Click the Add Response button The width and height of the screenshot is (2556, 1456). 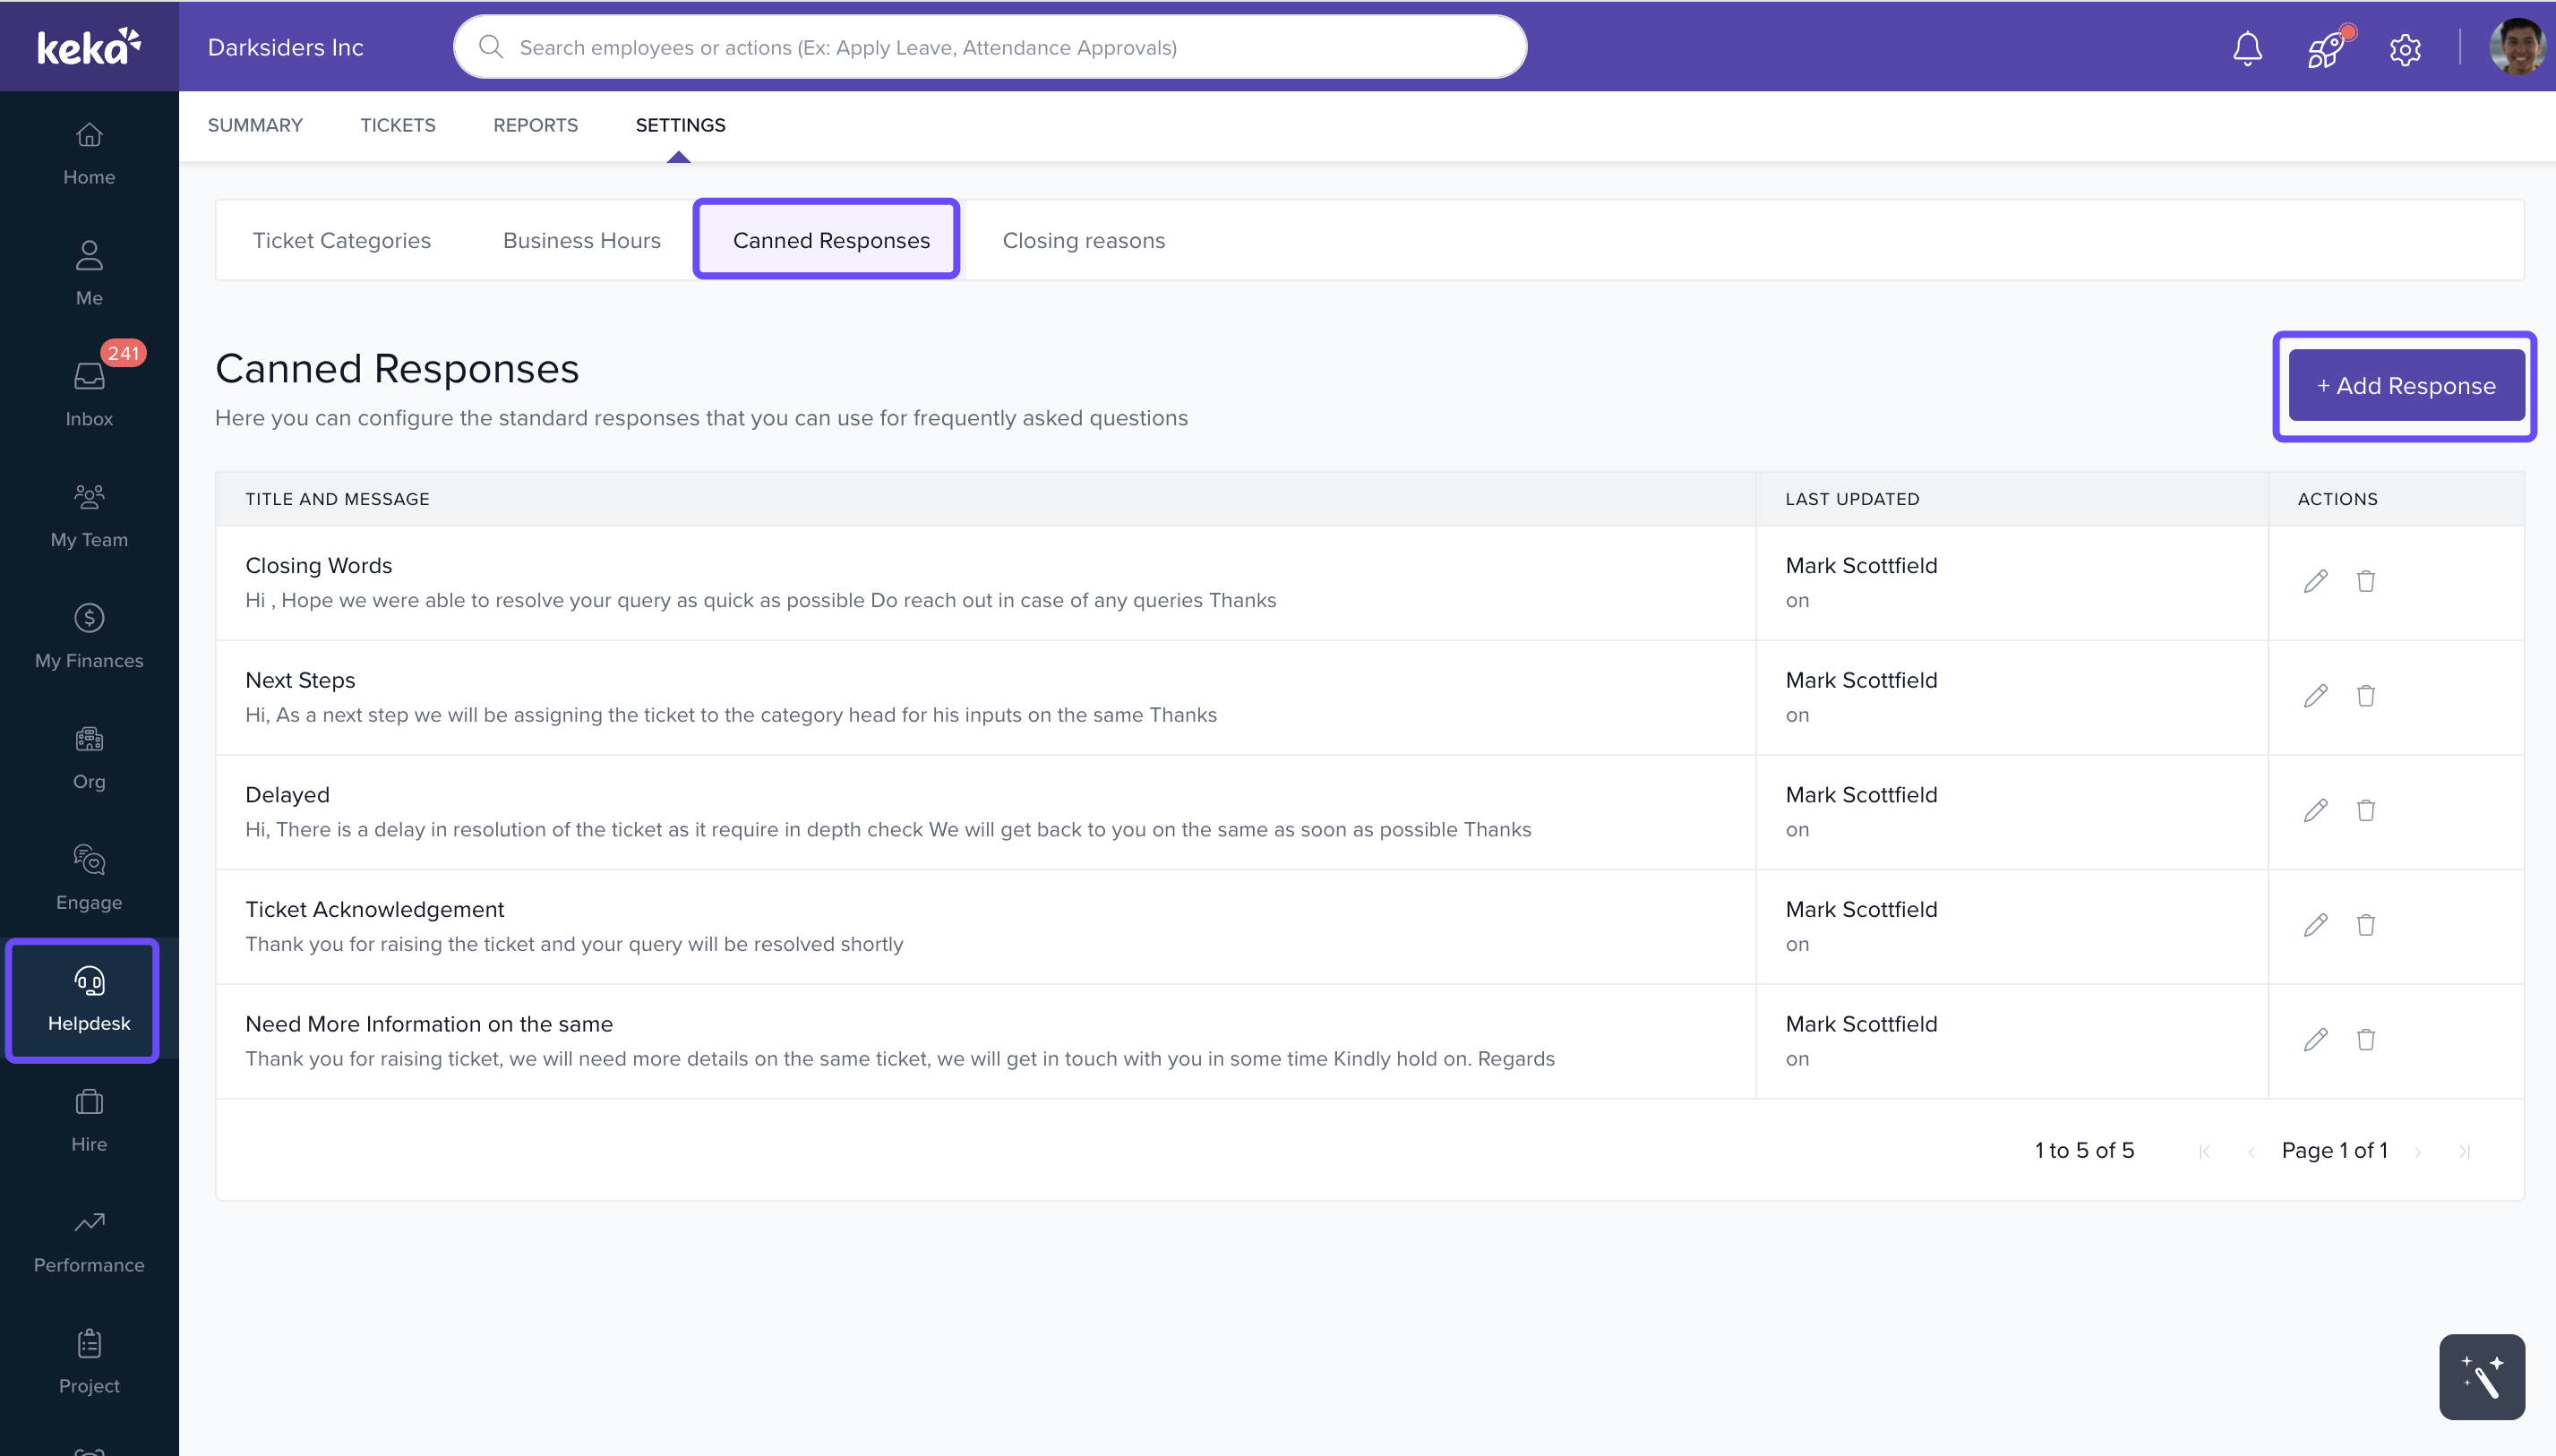click(2405, 386)
